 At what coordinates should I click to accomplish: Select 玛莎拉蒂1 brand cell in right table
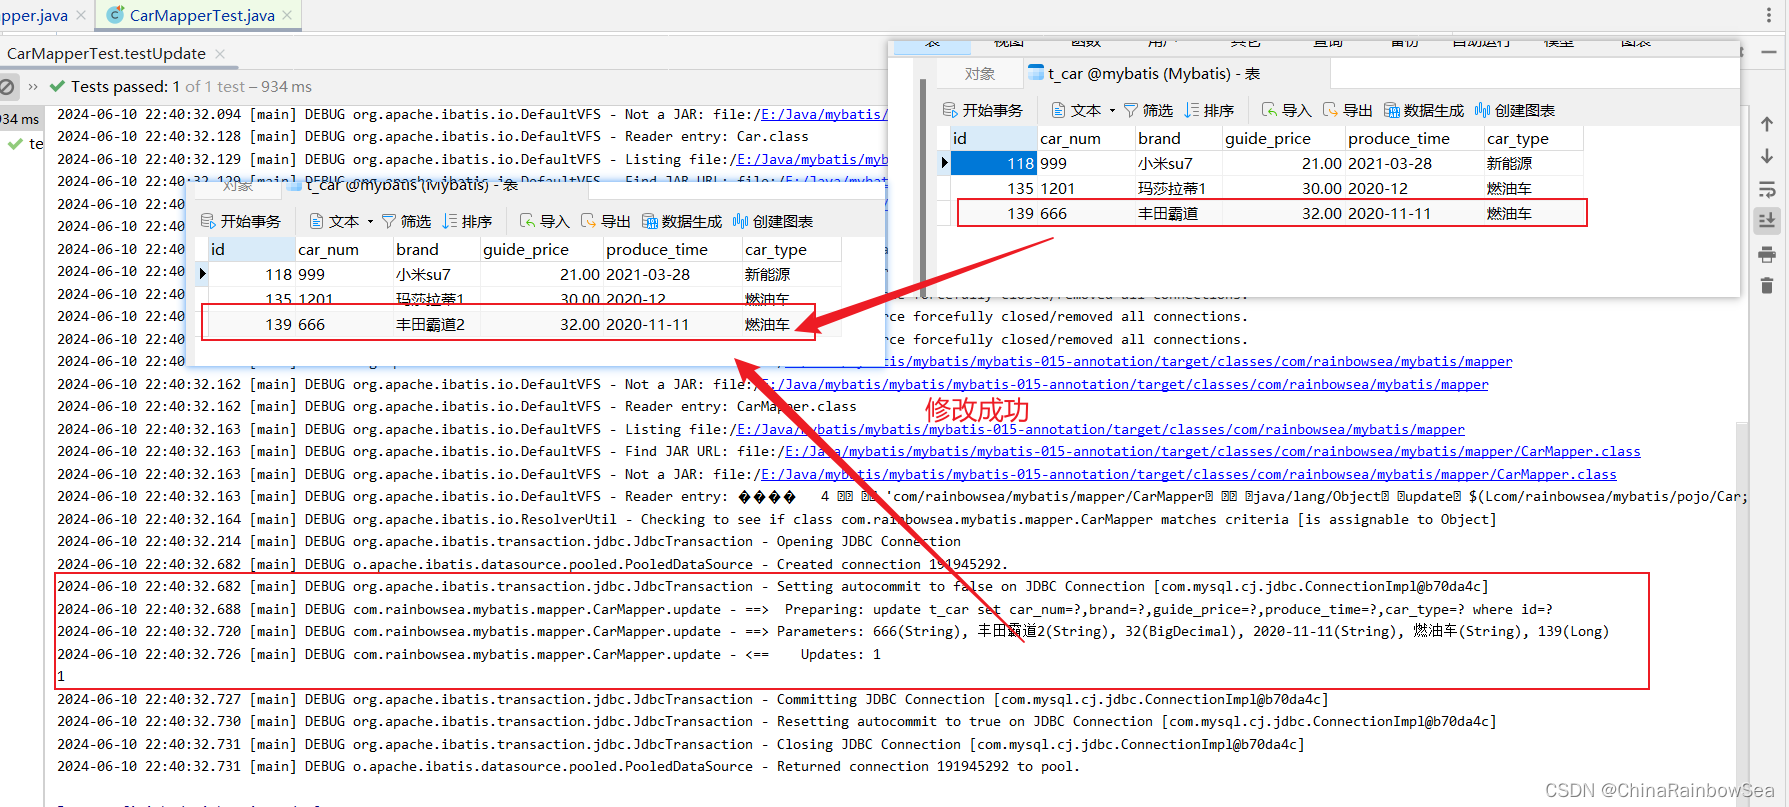1178,188
